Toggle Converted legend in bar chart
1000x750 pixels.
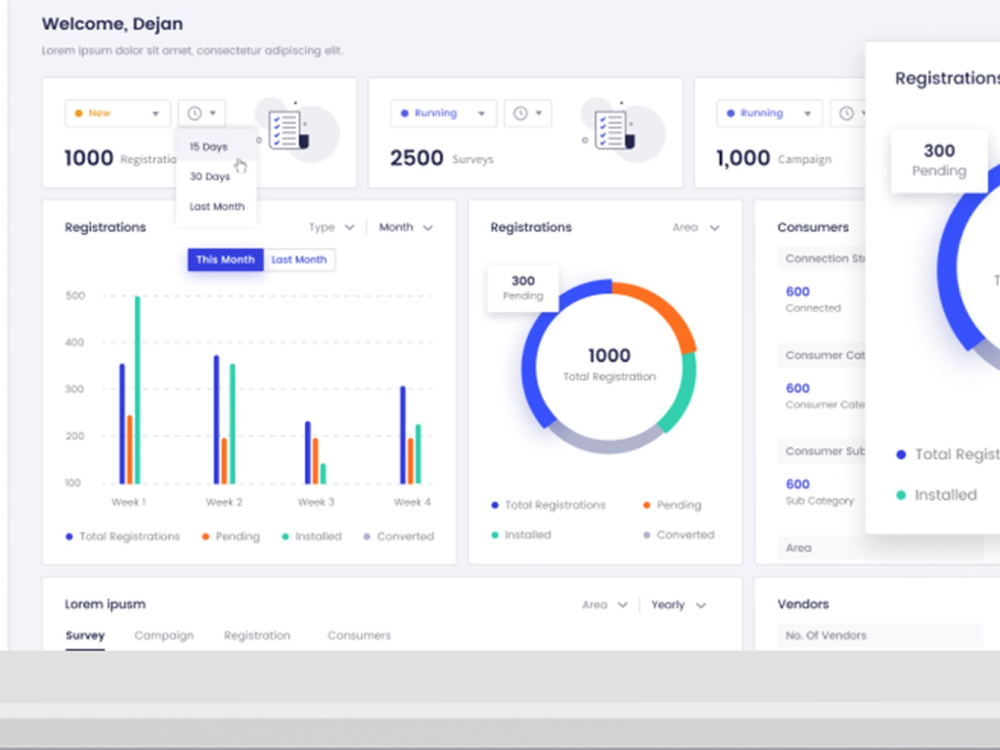[x=399, y=536]
